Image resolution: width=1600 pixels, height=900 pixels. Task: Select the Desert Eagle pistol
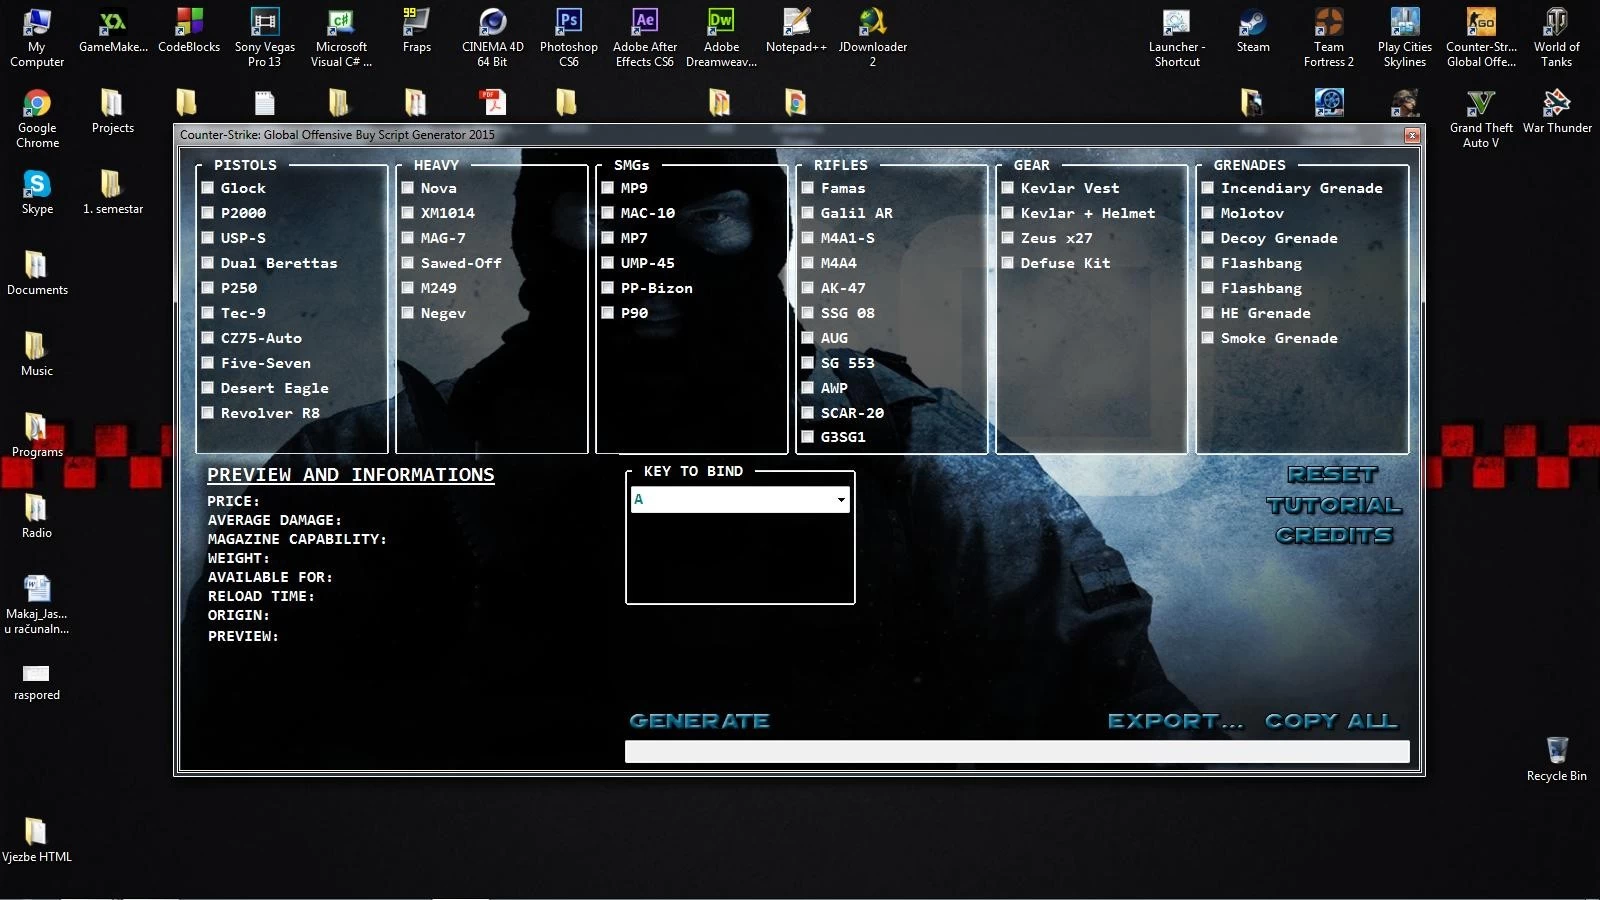point(208,388)
